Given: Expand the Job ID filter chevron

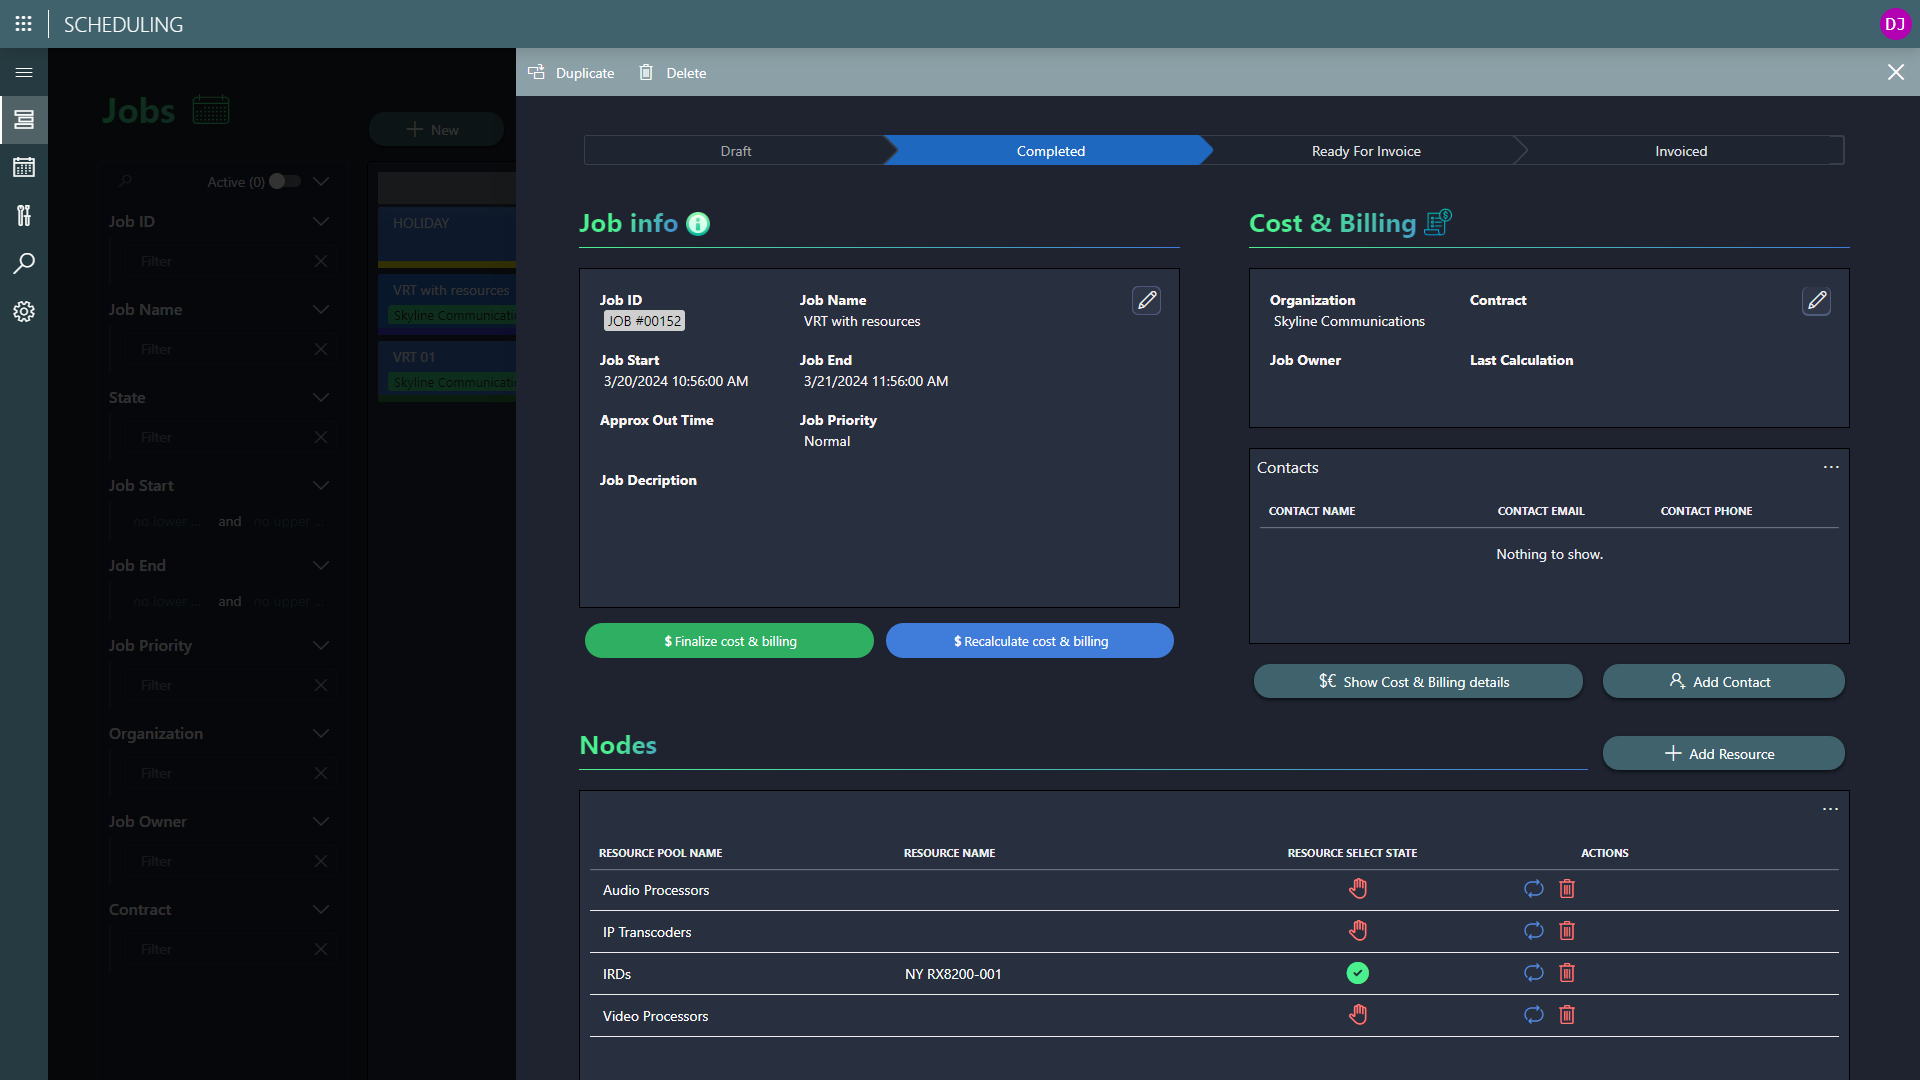Looking at the screenshot, I should (321, 221).
